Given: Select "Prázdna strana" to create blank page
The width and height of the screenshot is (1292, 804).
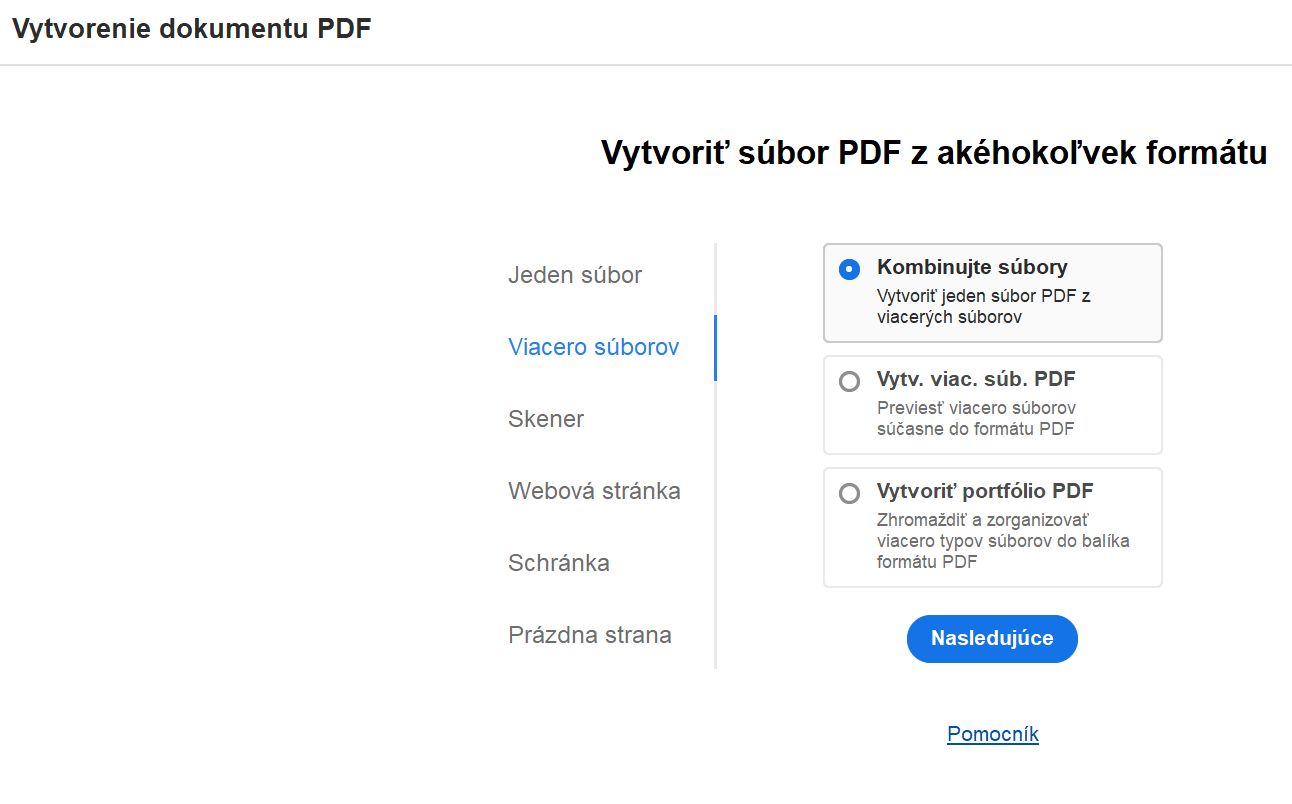Looking at the screenshot, I should click(590, 635).
